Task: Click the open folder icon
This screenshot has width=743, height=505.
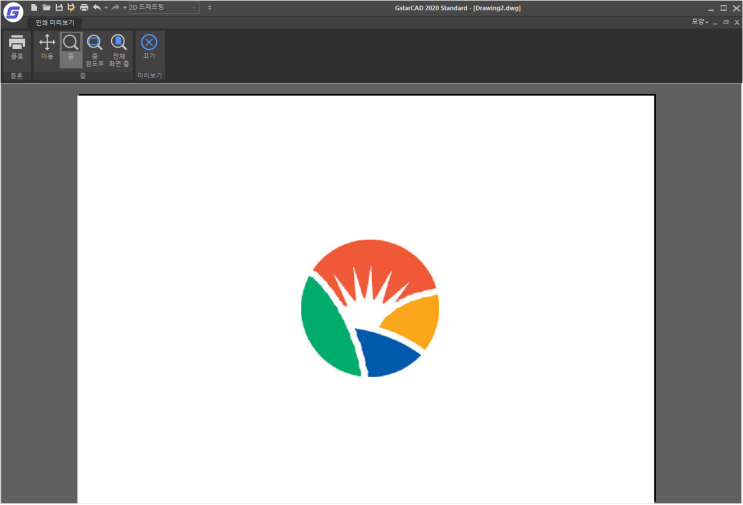Action: coord(46,7)
